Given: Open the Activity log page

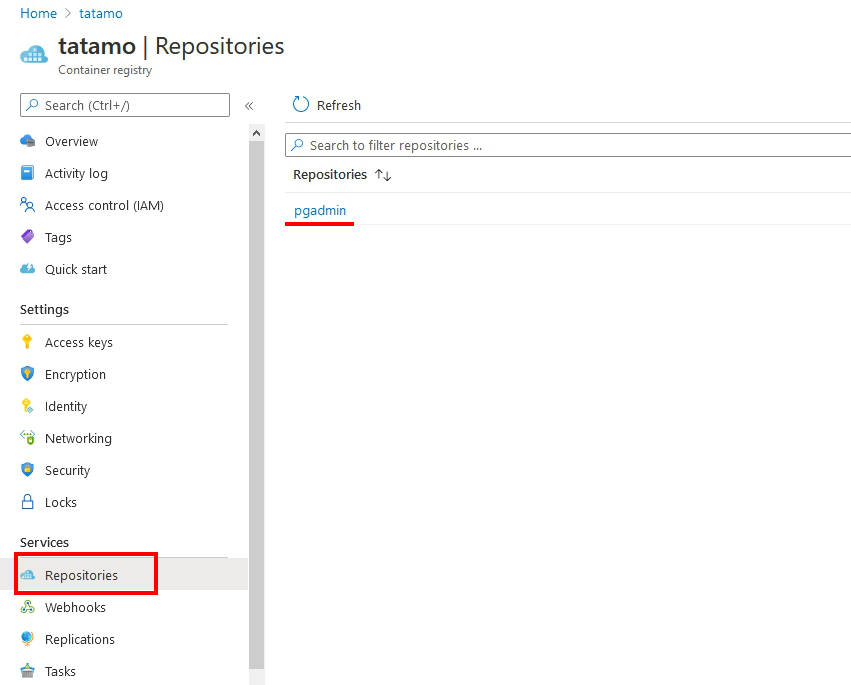Looking at the screenshot, I should click(76, 173).
